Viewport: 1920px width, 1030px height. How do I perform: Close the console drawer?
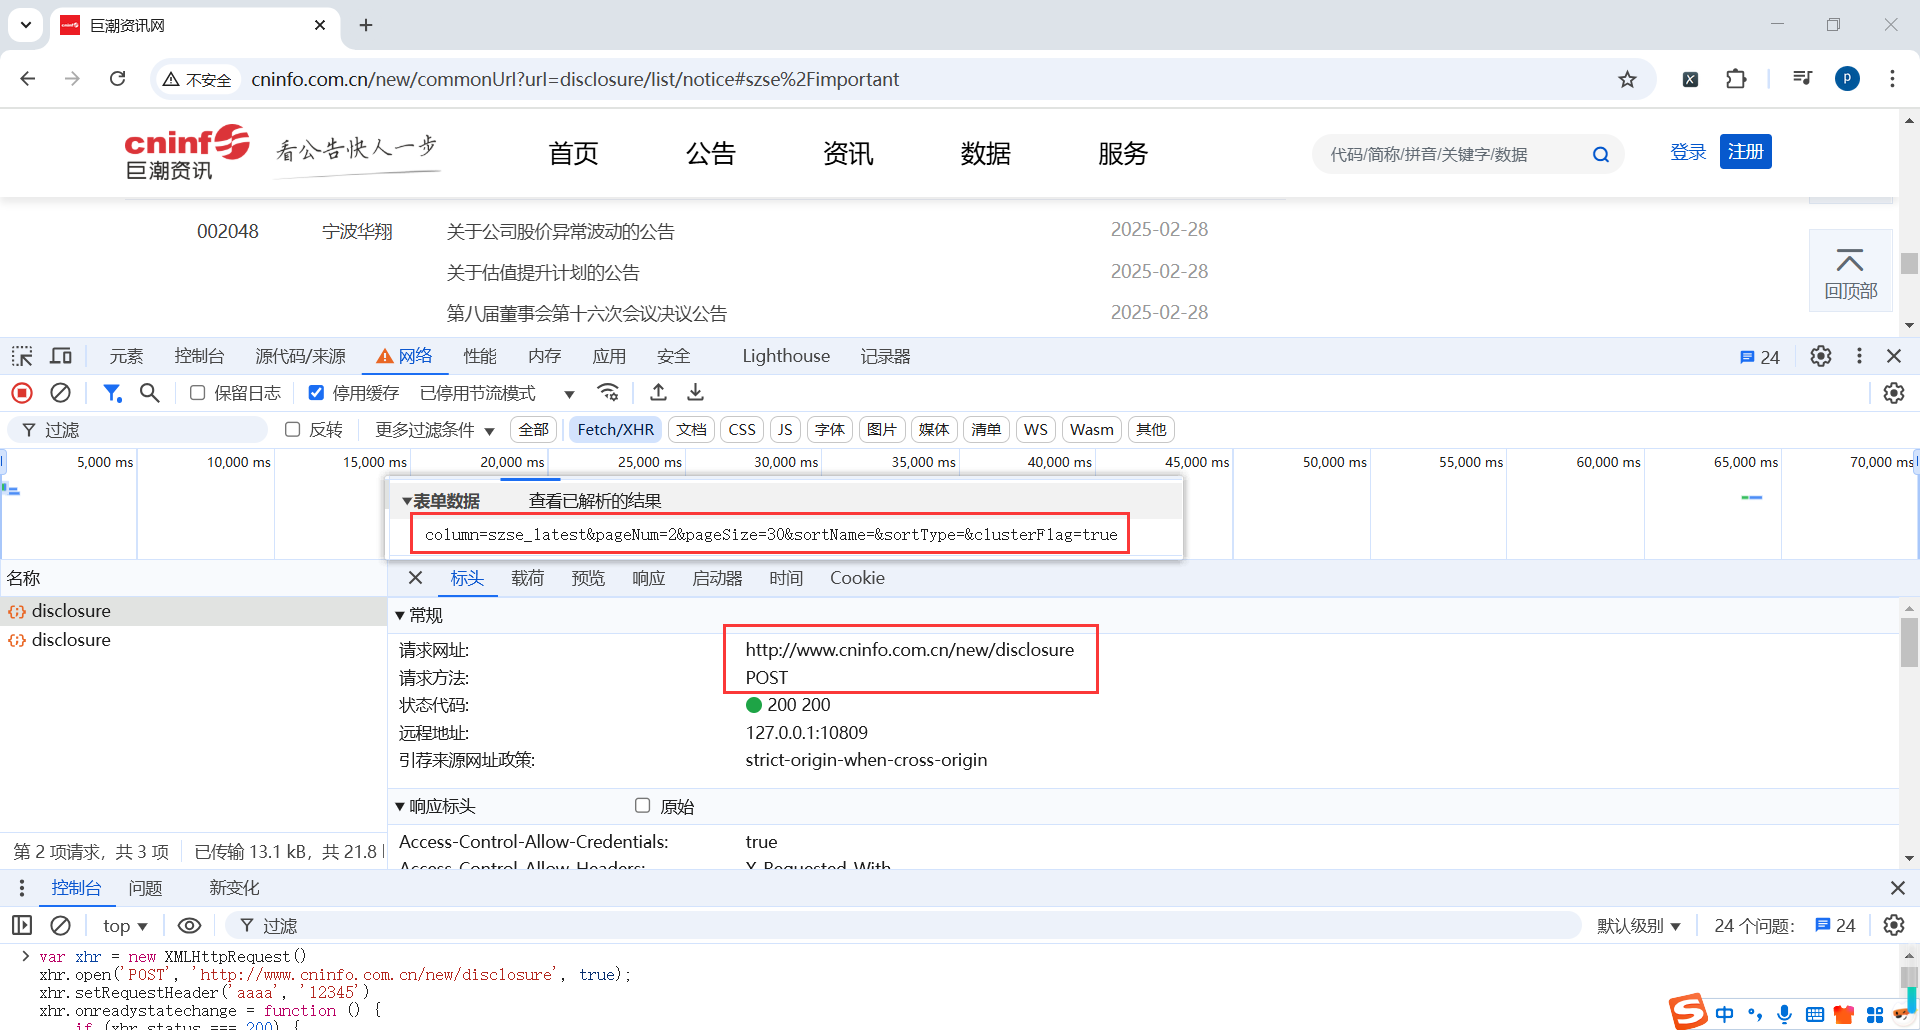[x=1897, y=888]
